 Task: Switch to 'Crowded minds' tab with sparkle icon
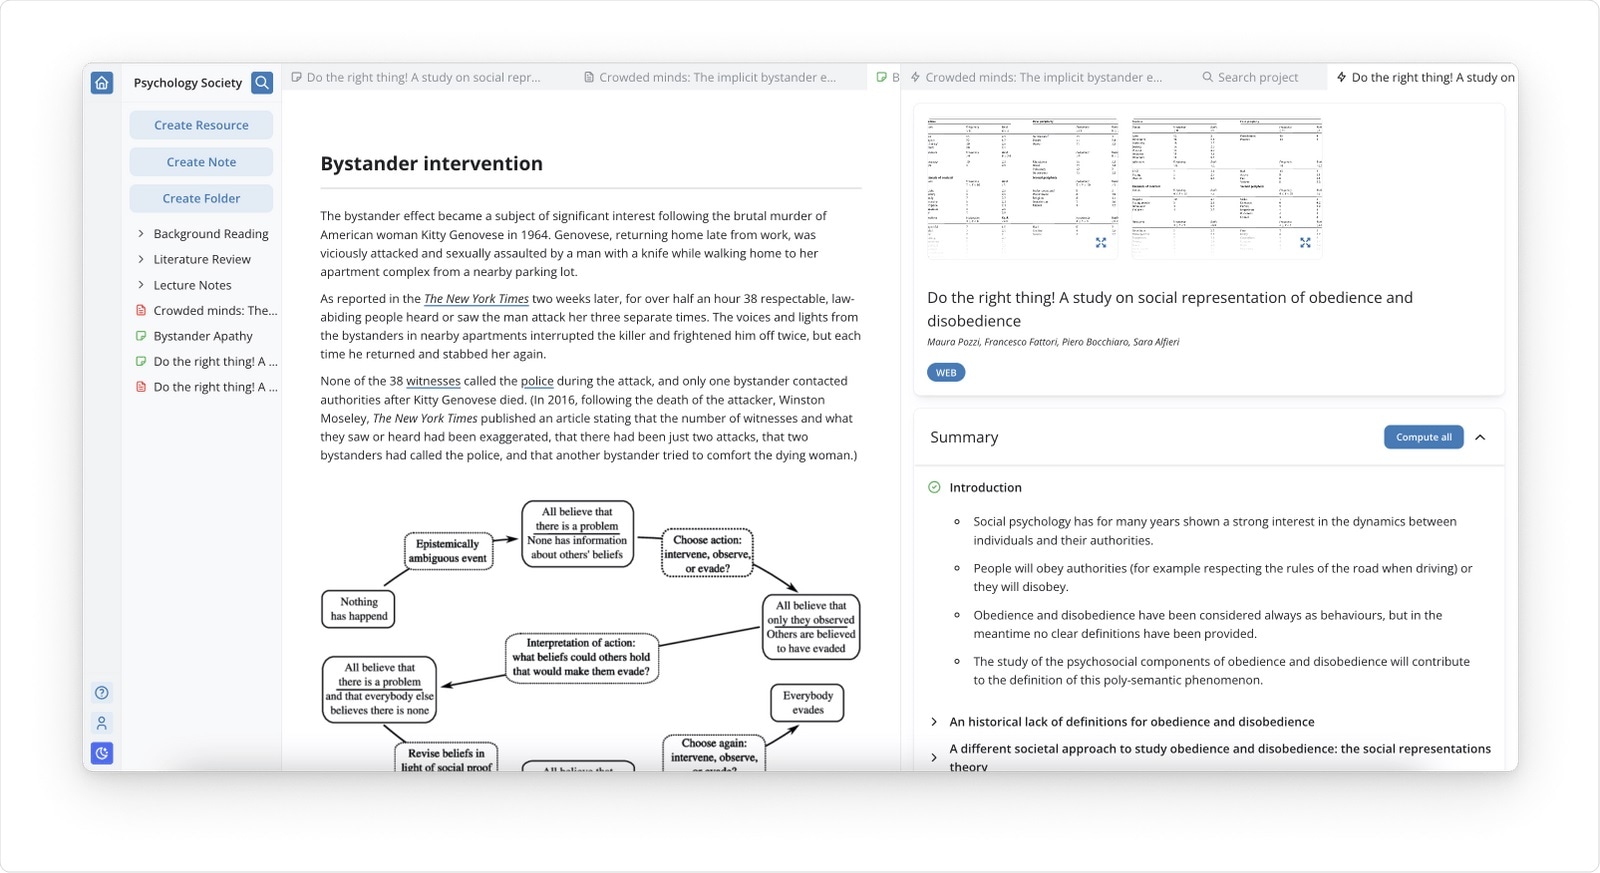click(x=1036, y=77)
